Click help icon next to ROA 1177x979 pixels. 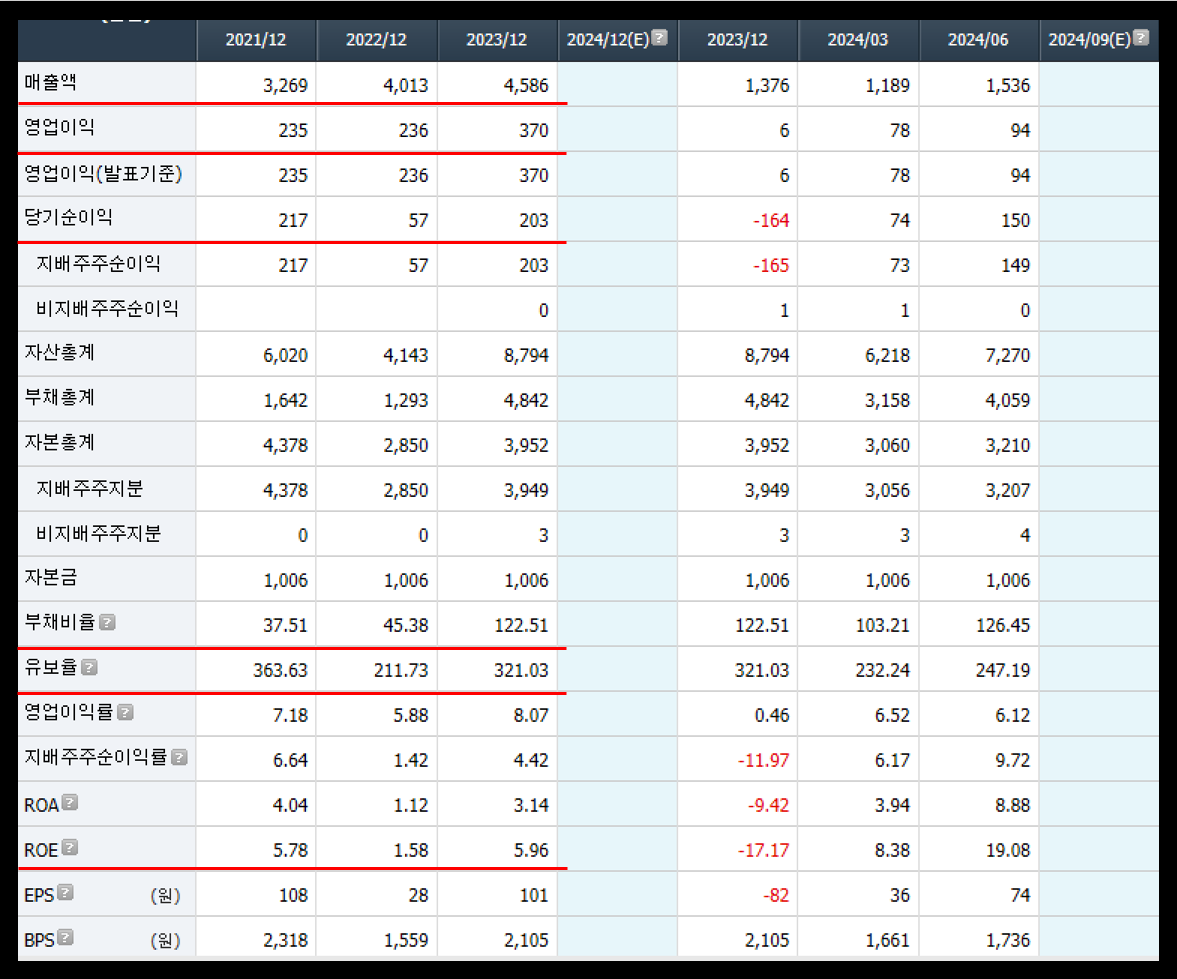[70, 803]
